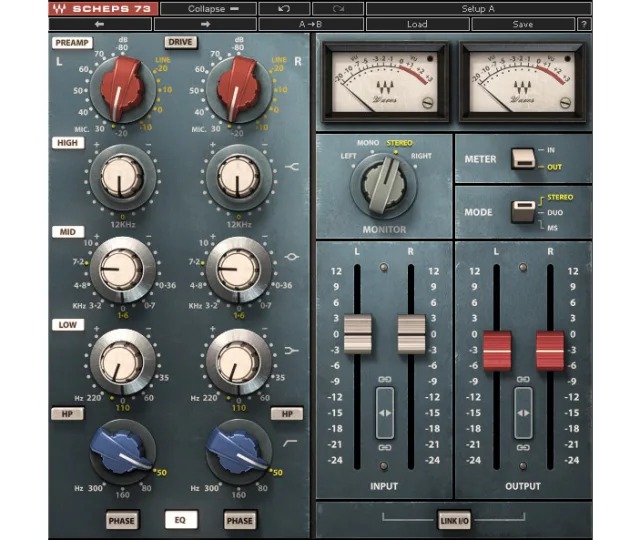Click the left channel mid gain knob
Image resolution: width=640 pixels, height=540 pixels.
(122, 270)
